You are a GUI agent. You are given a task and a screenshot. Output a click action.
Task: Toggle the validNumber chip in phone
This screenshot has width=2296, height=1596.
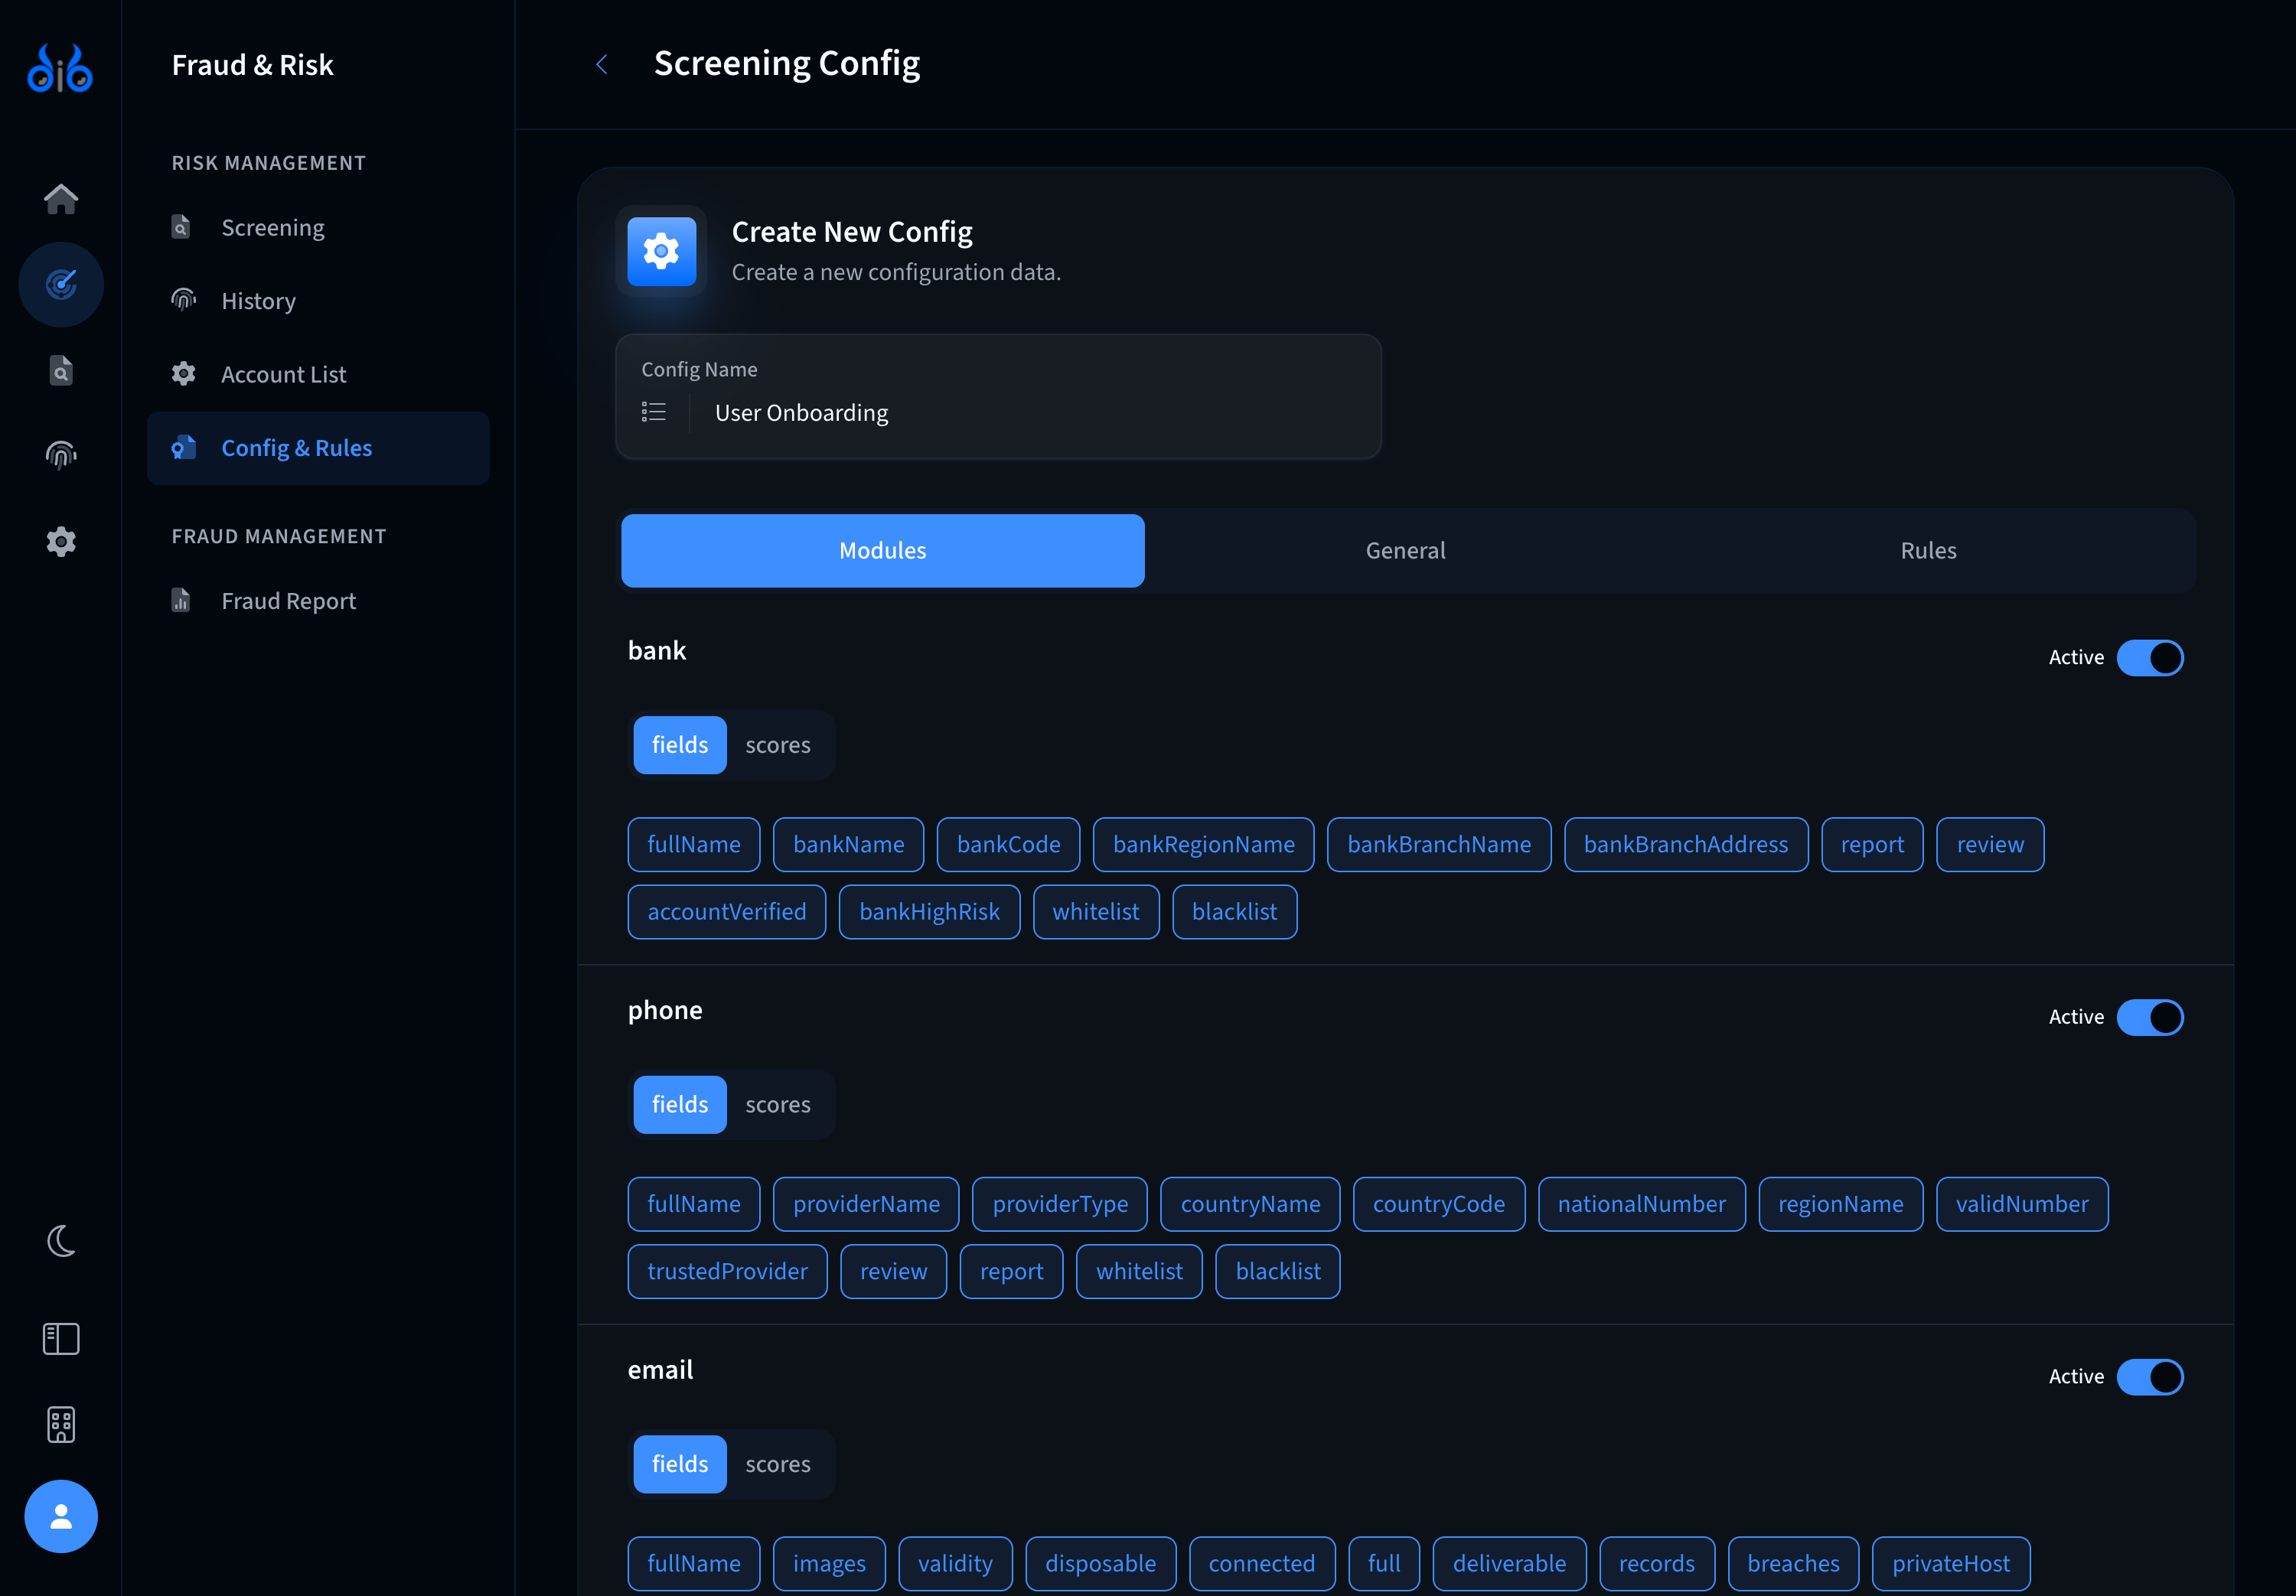click(x=2022, y=1203)
